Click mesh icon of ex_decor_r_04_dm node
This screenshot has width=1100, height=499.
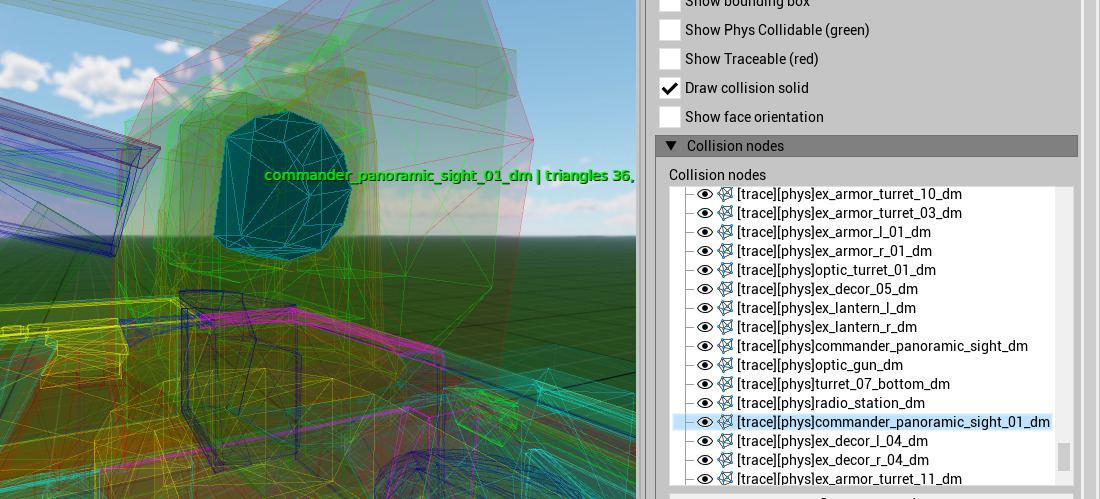(726, 460)
